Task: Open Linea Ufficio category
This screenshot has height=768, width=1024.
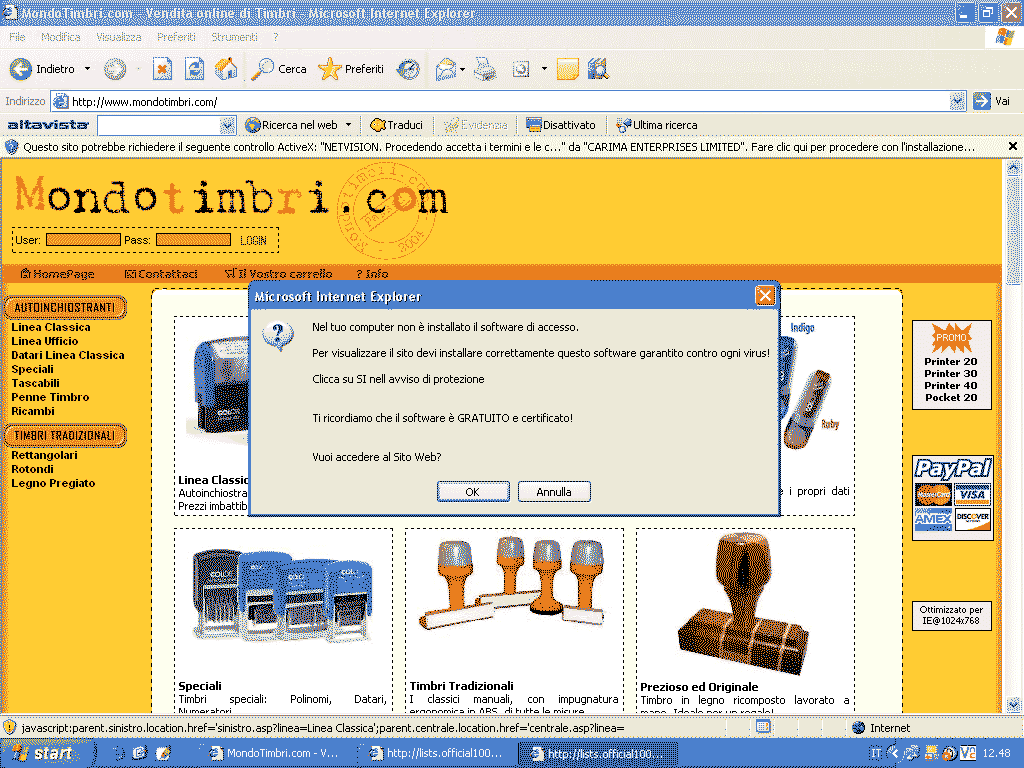Action: pyautogui.click(x=44, y=341)
